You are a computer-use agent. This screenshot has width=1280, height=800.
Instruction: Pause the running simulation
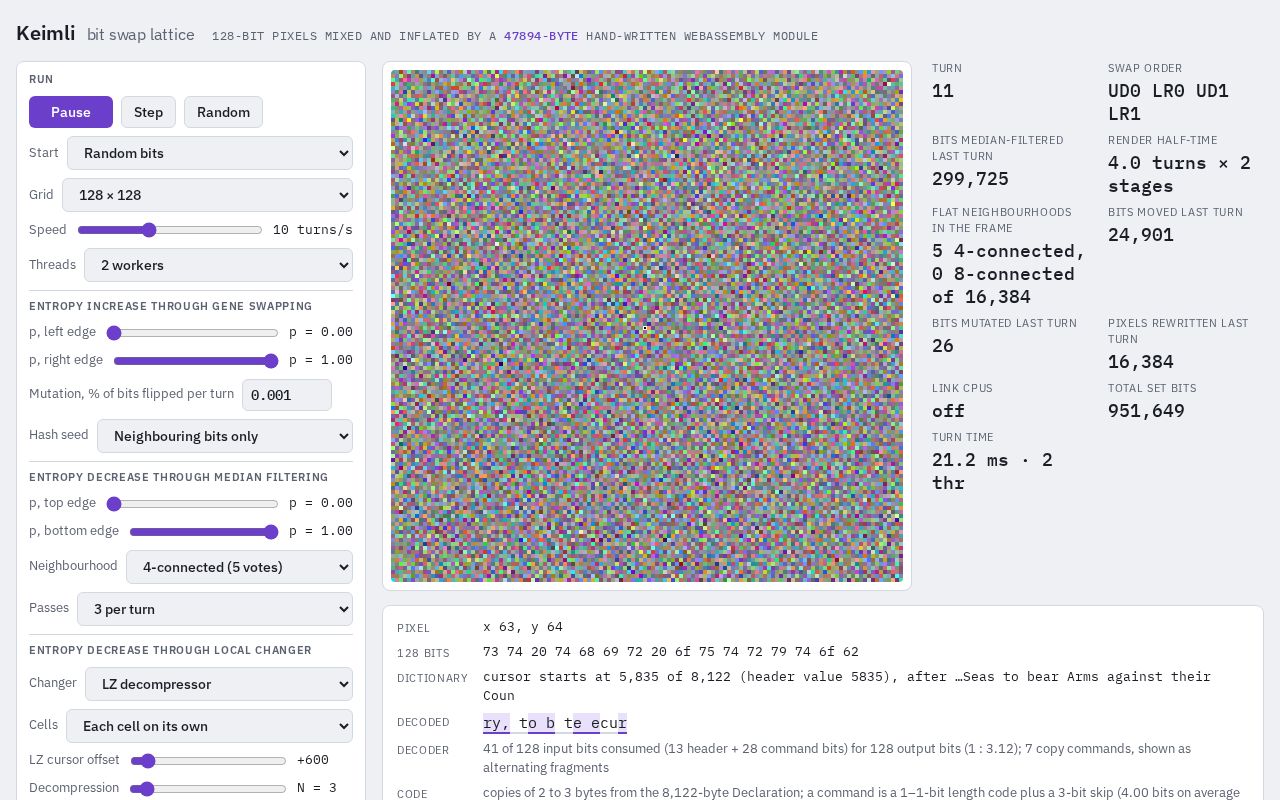[x=71, y=112]
